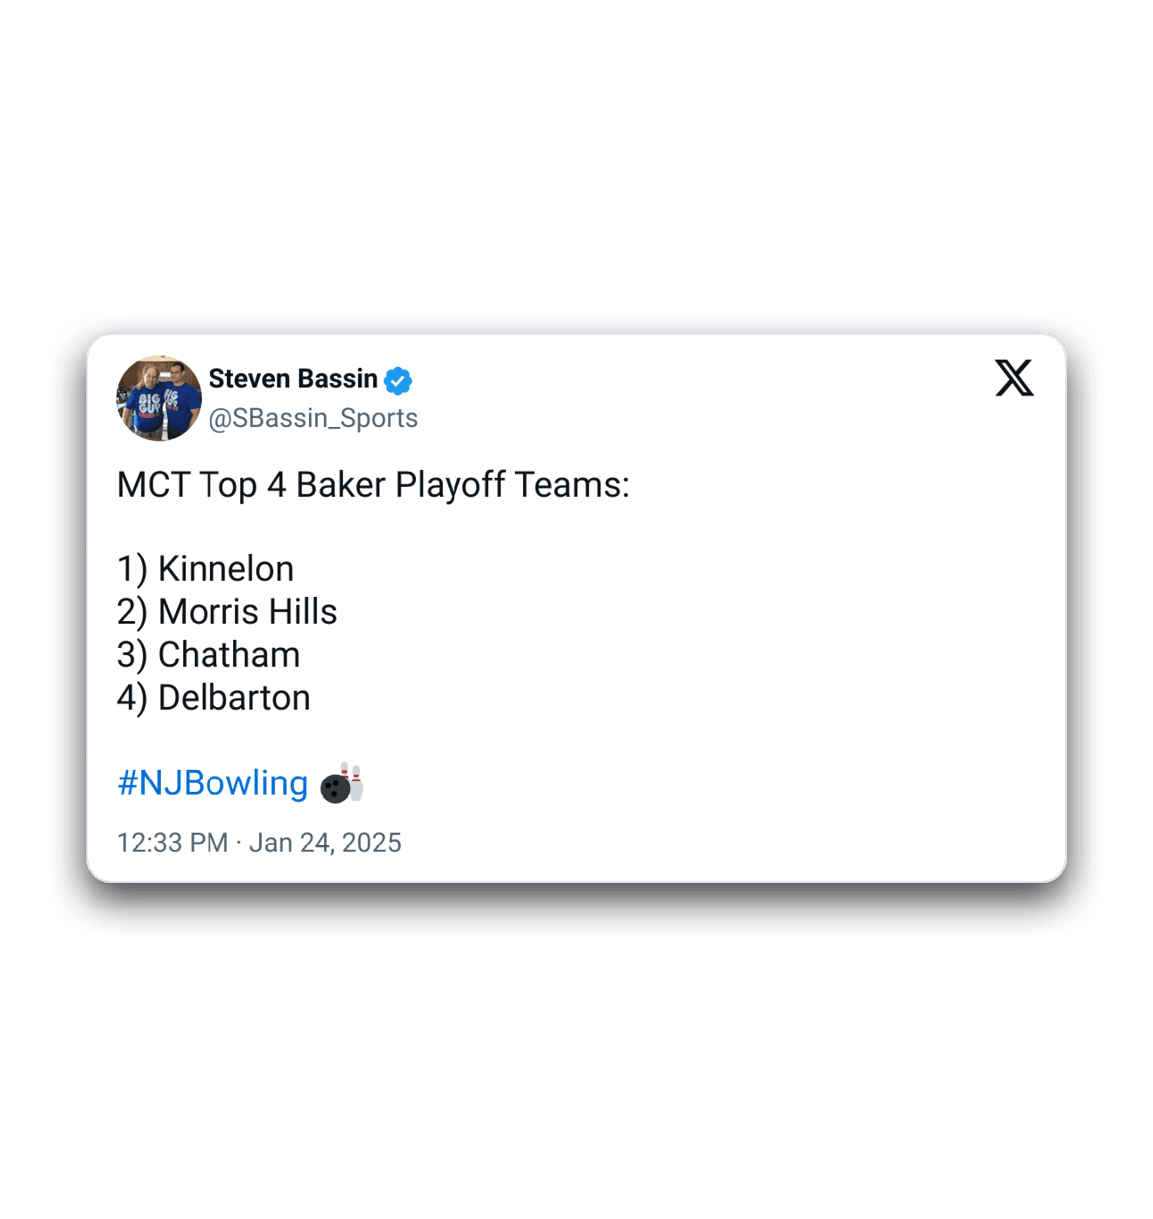Click the bowling ball and pins emoji
The width and height of the screenshot is (1153, 1219).
[x=342, y=783]
